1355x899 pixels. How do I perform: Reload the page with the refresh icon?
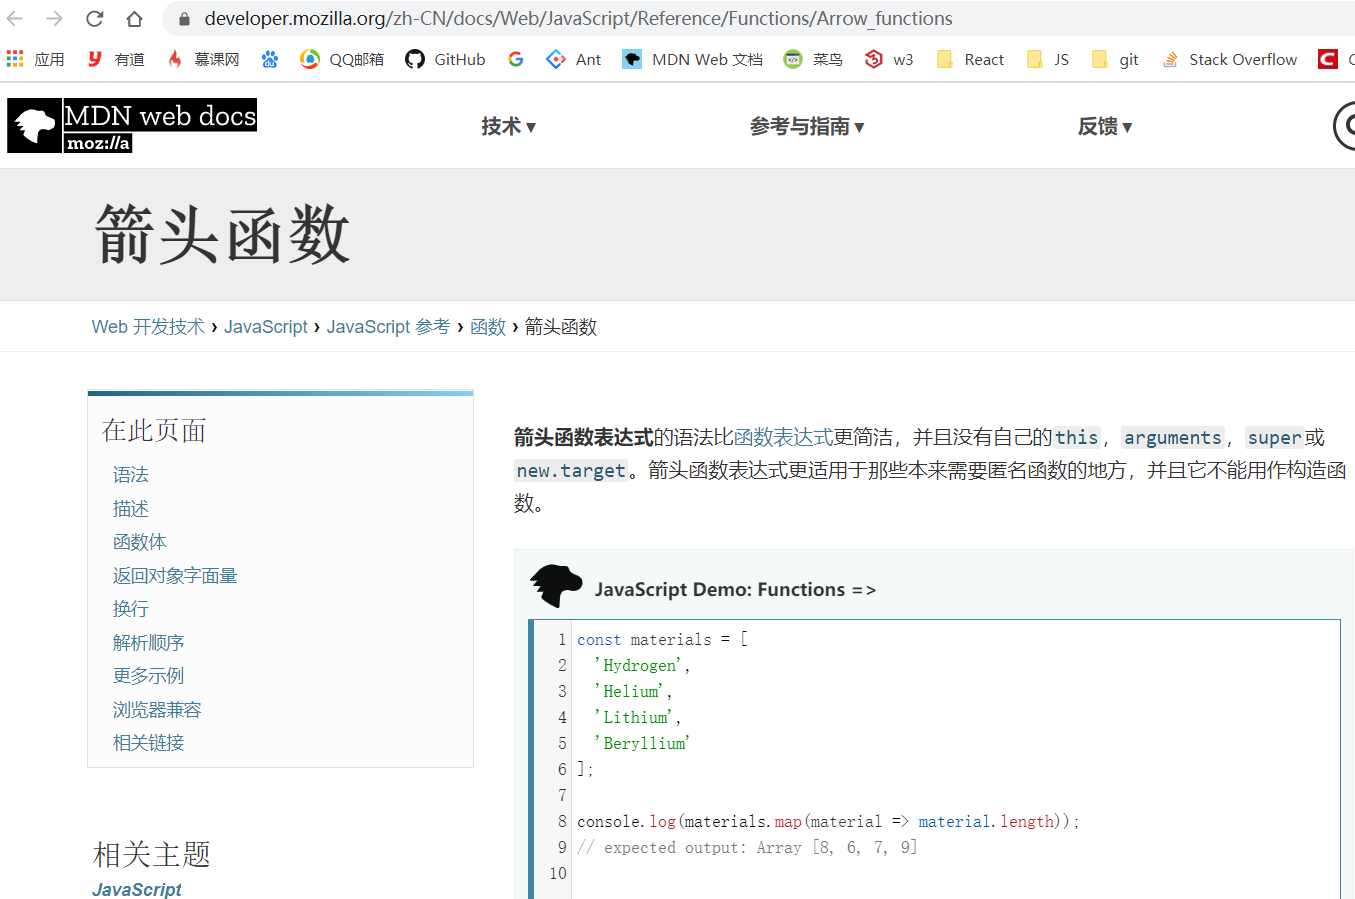point(93,17)
